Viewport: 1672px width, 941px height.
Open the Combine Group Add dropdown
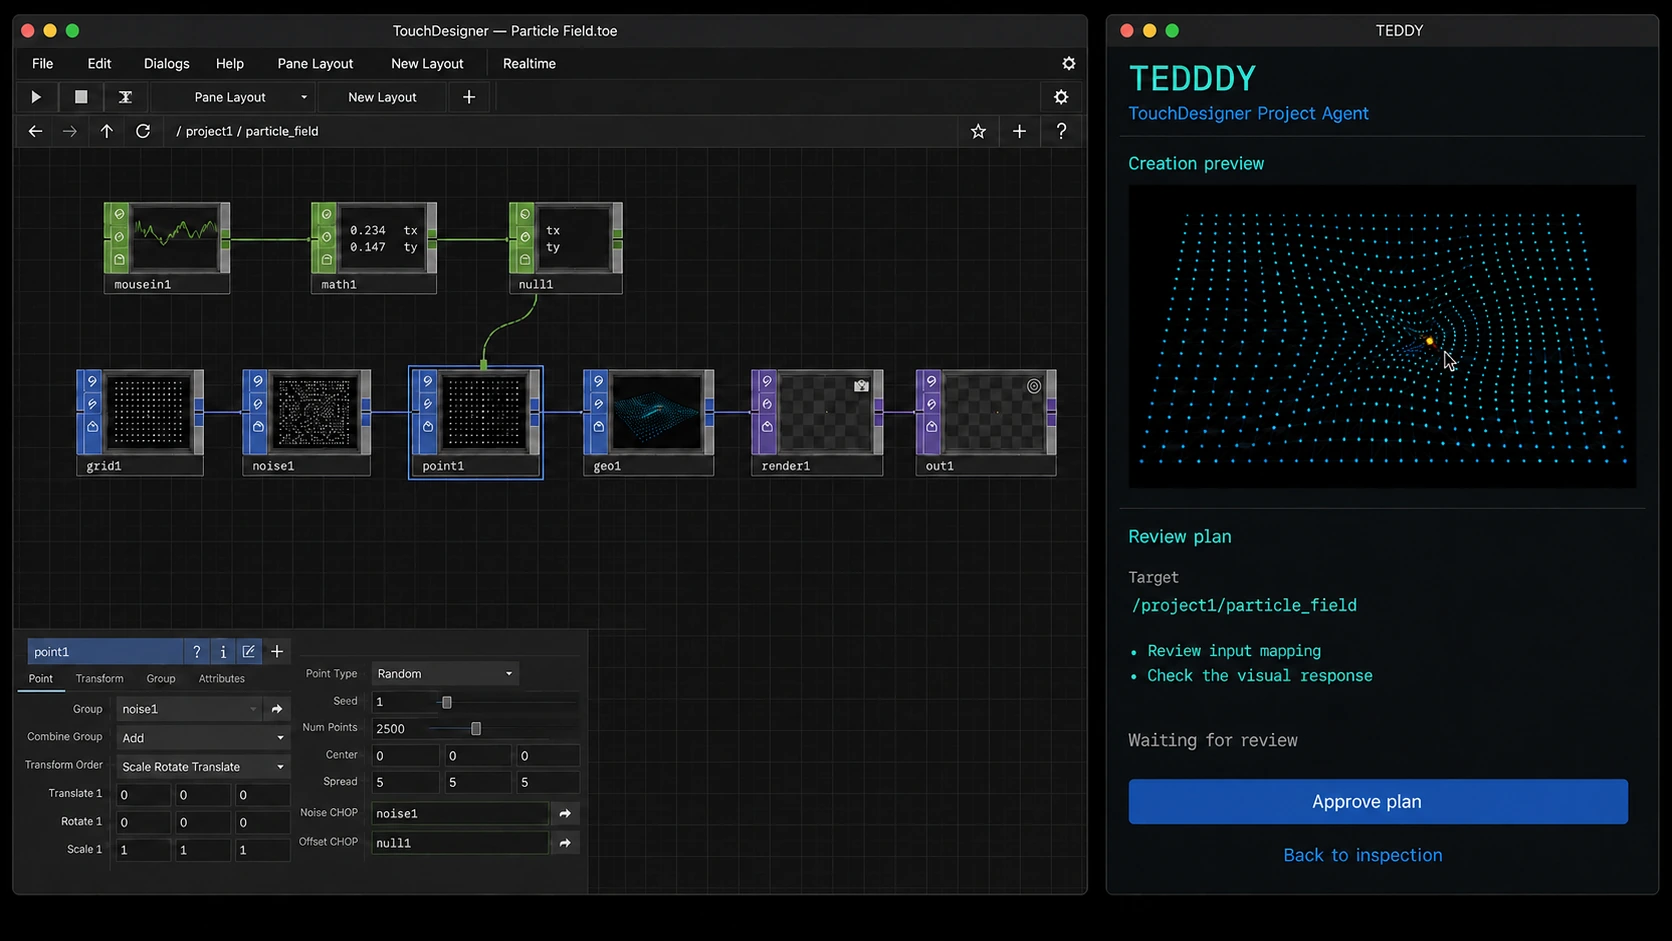tap(202, 738)
